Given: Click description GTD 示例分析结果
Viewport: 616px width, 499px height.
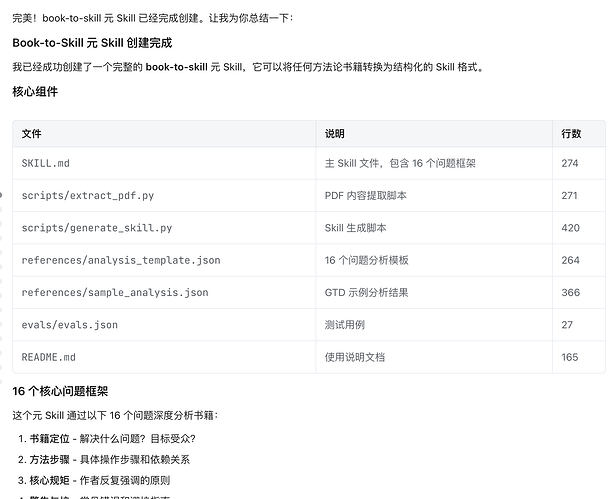Looking at the screenshot, I should coord(366,292).
